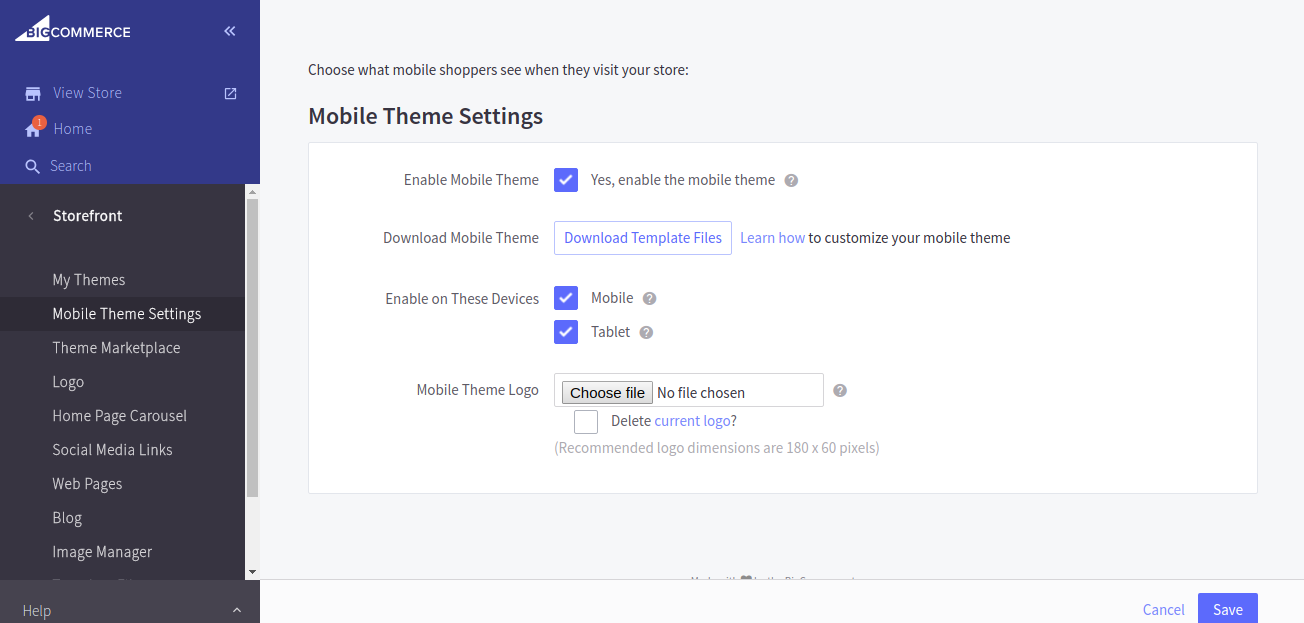Check the Delete current logo checkbox

(586, 421)
